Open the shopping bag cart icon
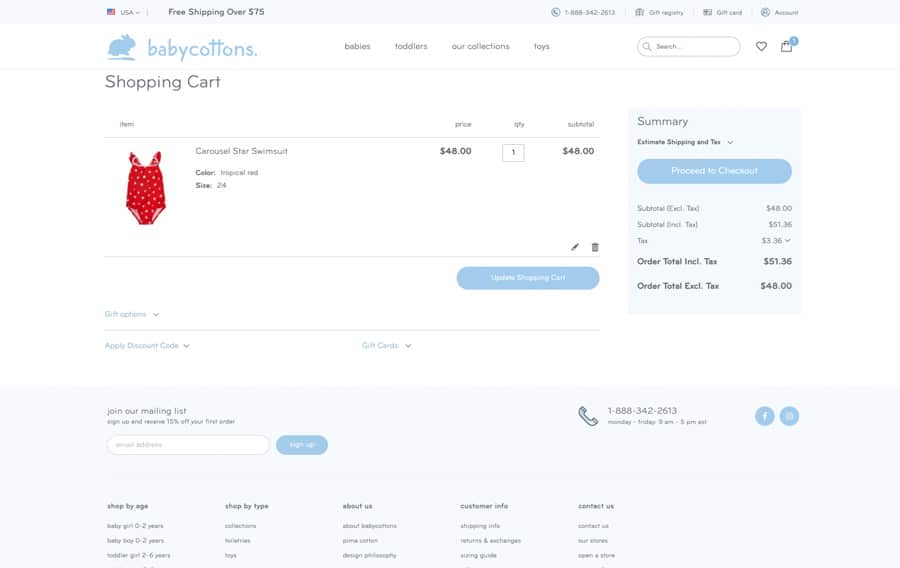 click(x=787, y=46)
